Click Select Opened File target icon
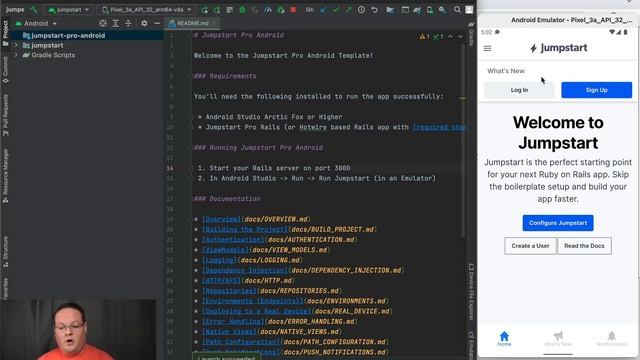 click(103, 24)
